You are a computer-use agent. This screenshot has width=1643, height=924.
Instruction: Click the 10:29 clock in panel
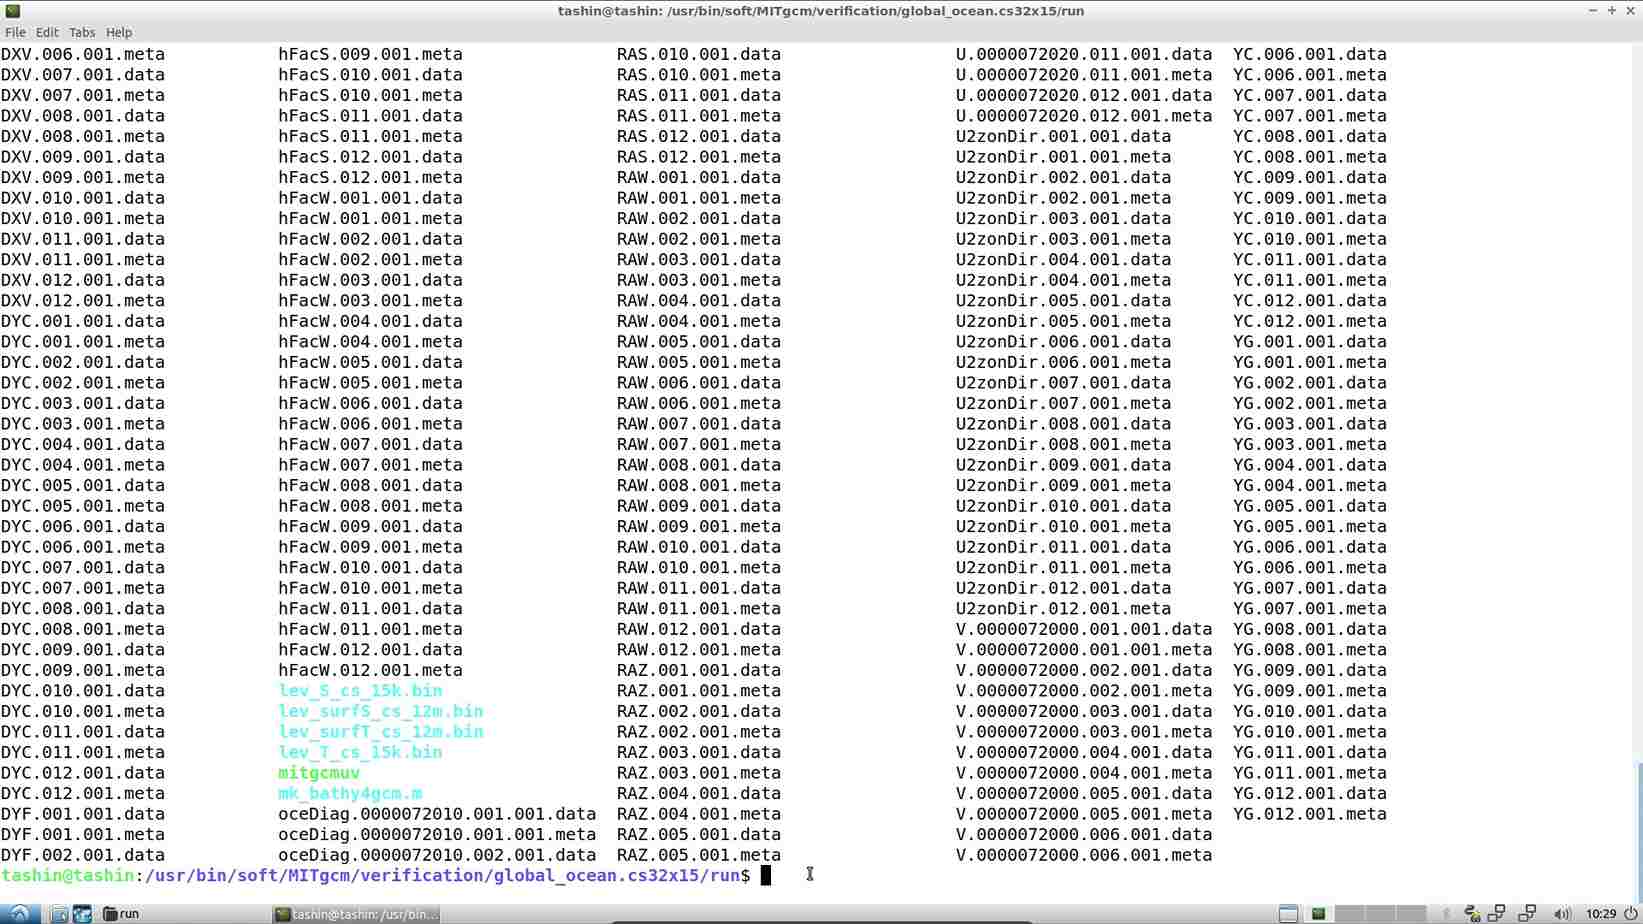click(1601, 913)
